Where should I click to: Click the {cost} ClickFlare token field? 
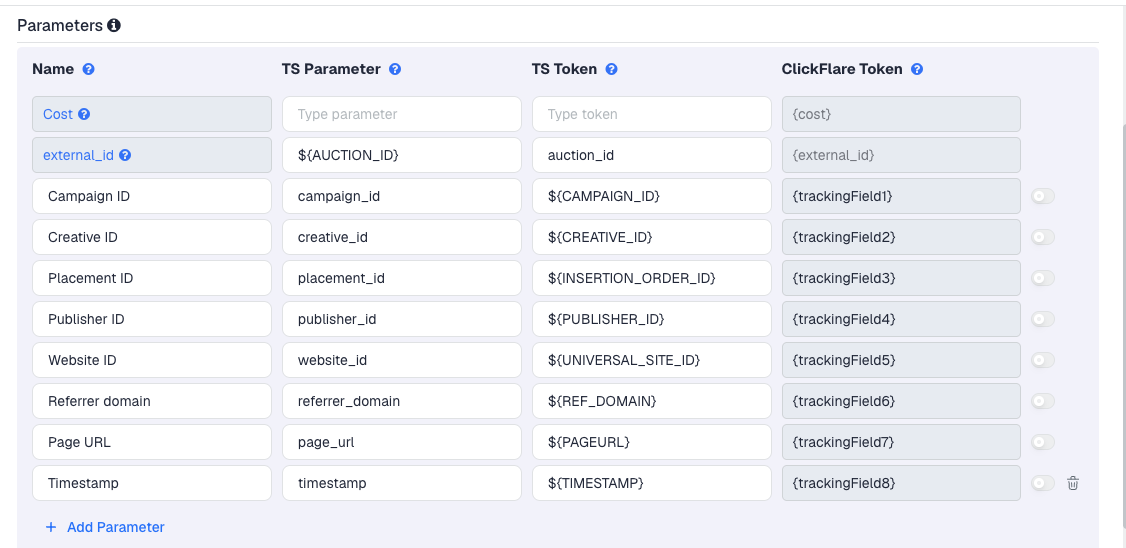901,114
